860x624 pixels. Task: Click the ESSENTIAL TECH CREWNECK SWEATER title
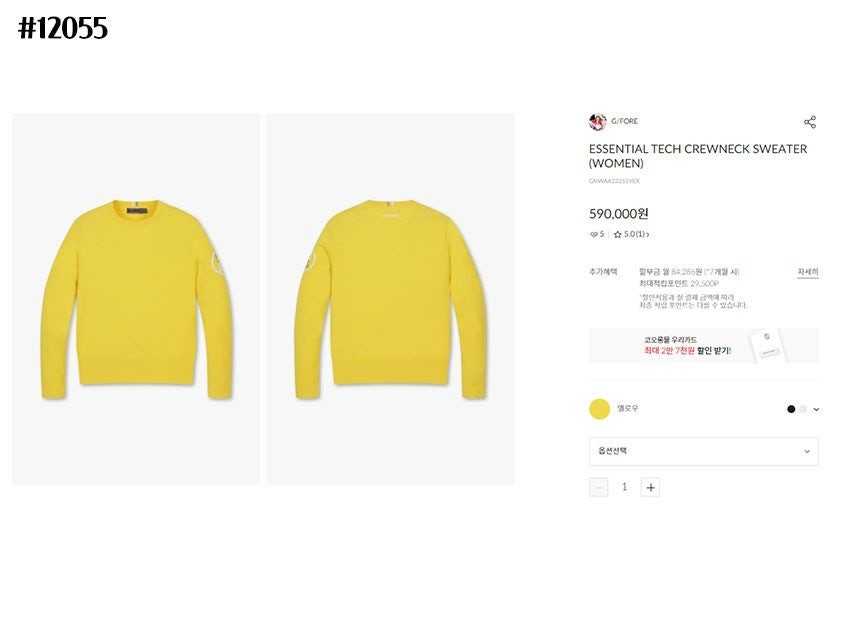(x=698, y=156)
